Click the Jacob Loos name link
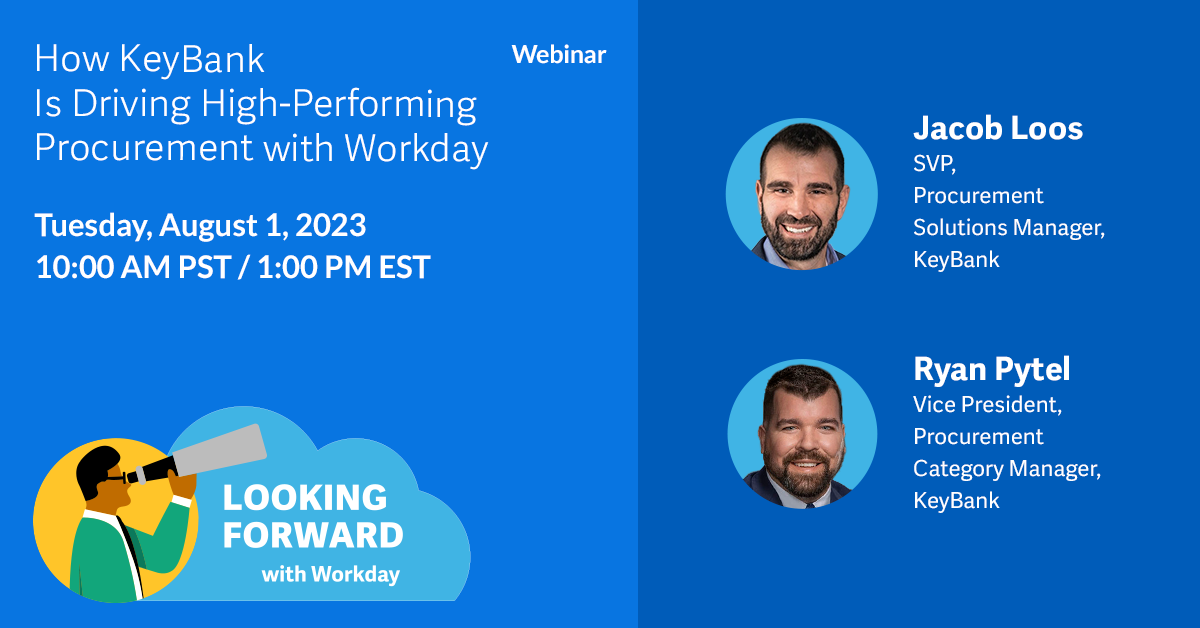The height and width of the screenshot is (628, 1200). pyautogui.click(x=998, y=128)
